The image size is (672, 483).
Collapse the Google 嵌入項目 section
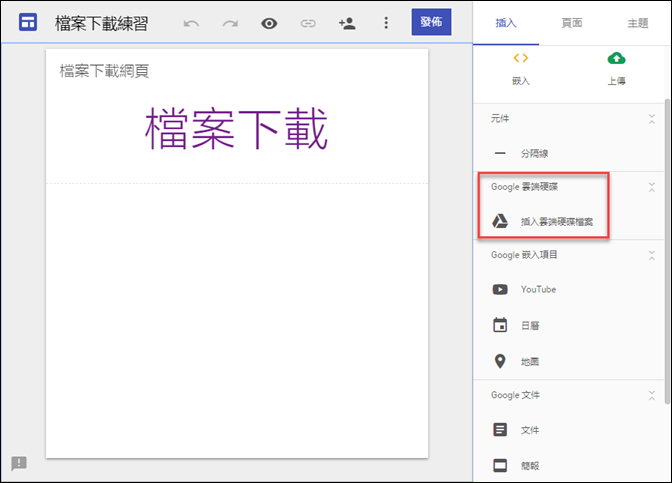(x=651, y=255)
